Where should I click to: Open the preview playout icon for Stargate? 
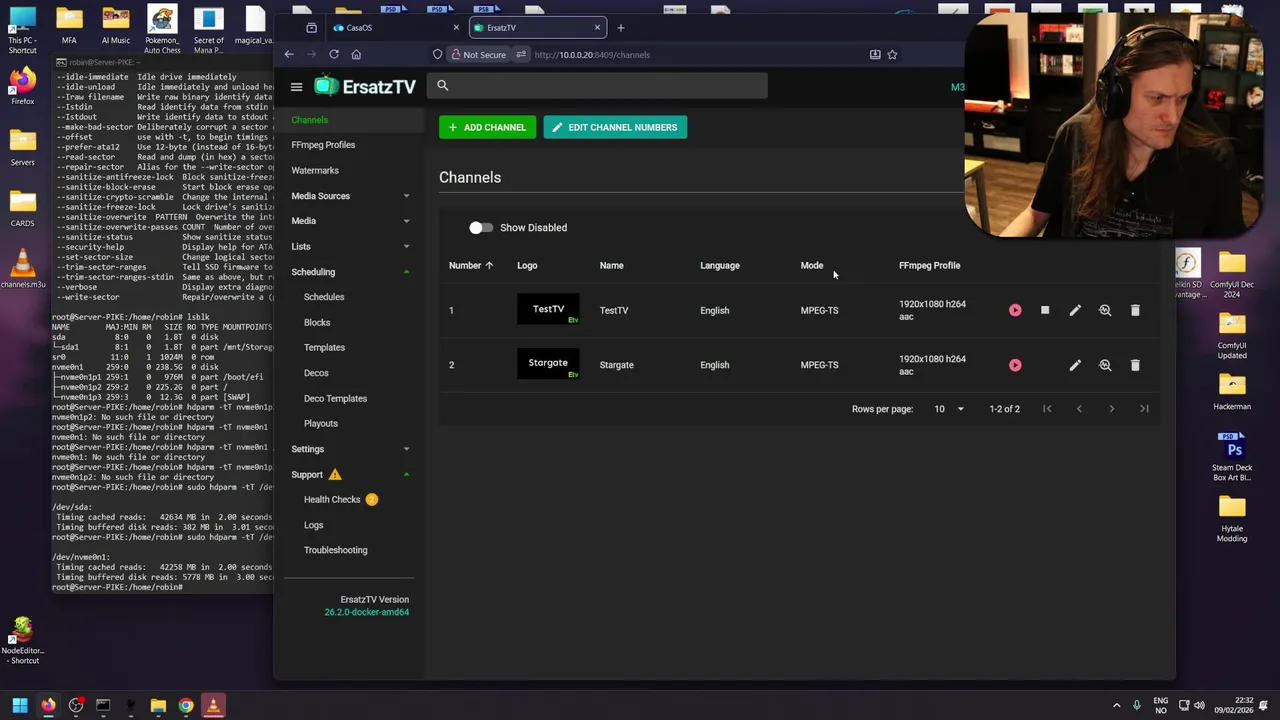pos(1105,365)
